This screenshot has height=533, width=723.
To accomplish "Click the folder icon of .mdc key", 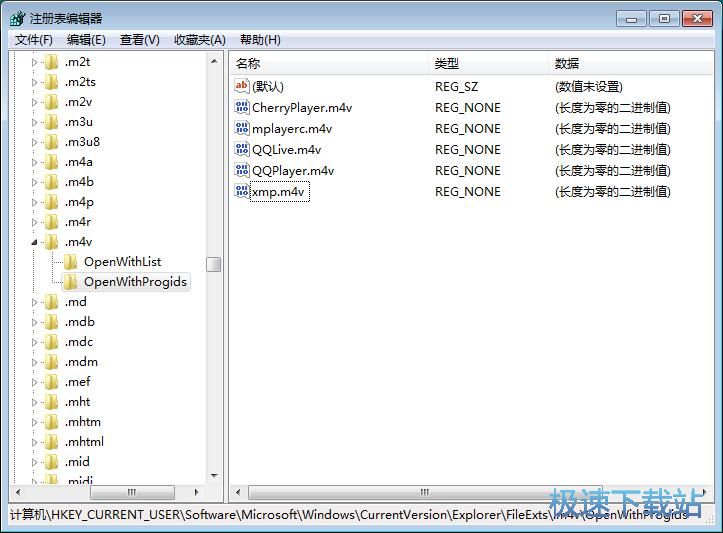I will tap(52, 342).
